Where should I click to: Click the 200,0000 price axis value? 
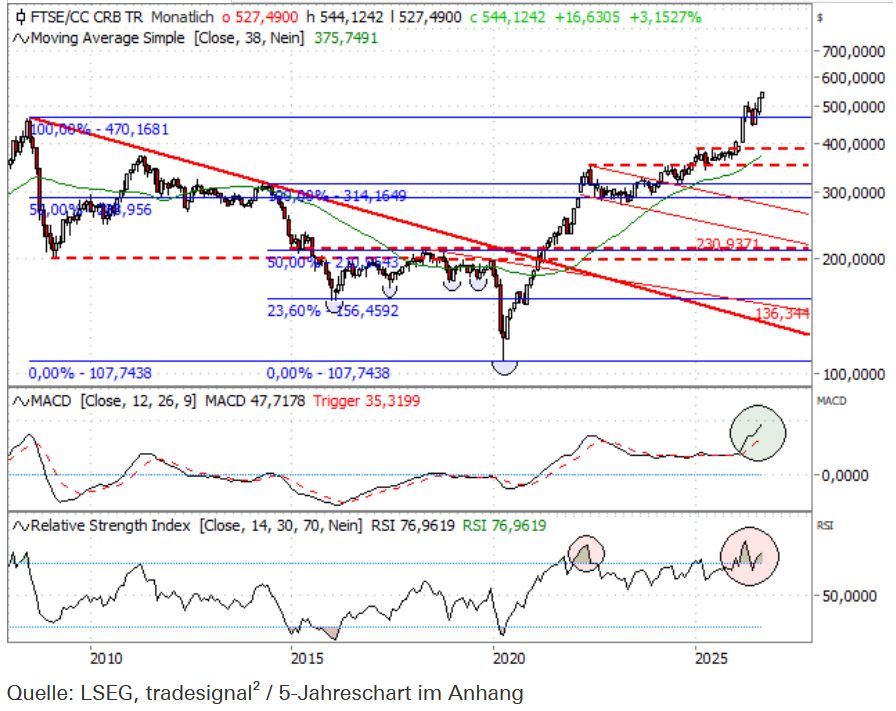click(854, 259)
